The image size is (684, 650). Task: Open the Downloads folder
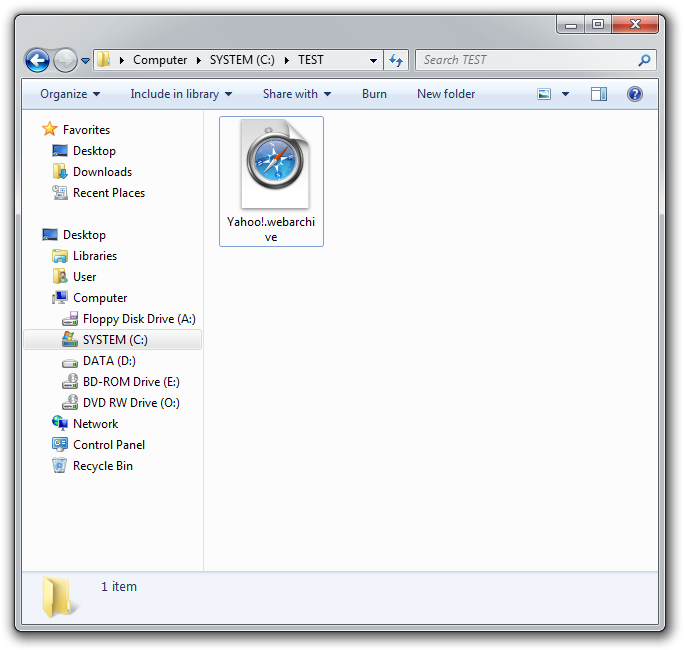coord(103,171)
